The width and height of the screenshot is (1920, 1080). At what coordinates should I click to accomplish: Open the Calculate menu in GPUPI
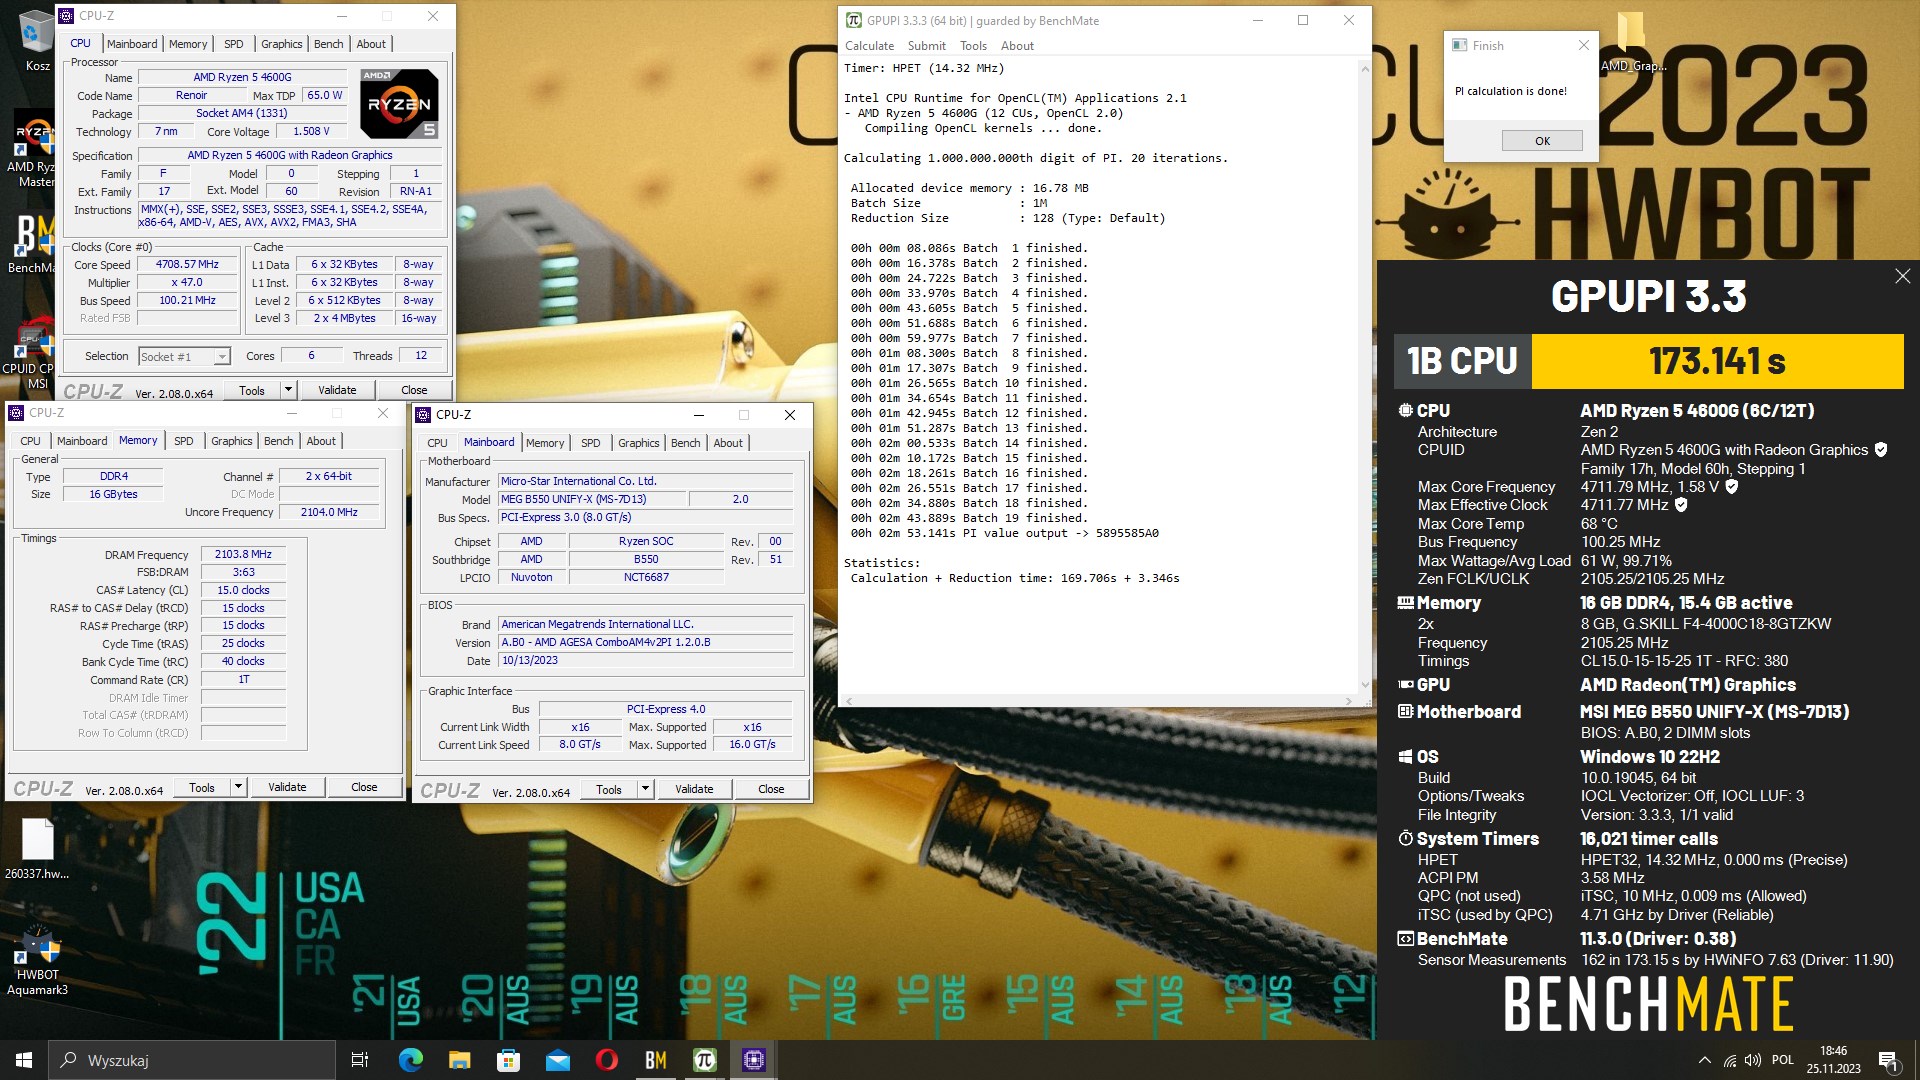point(869,46)
